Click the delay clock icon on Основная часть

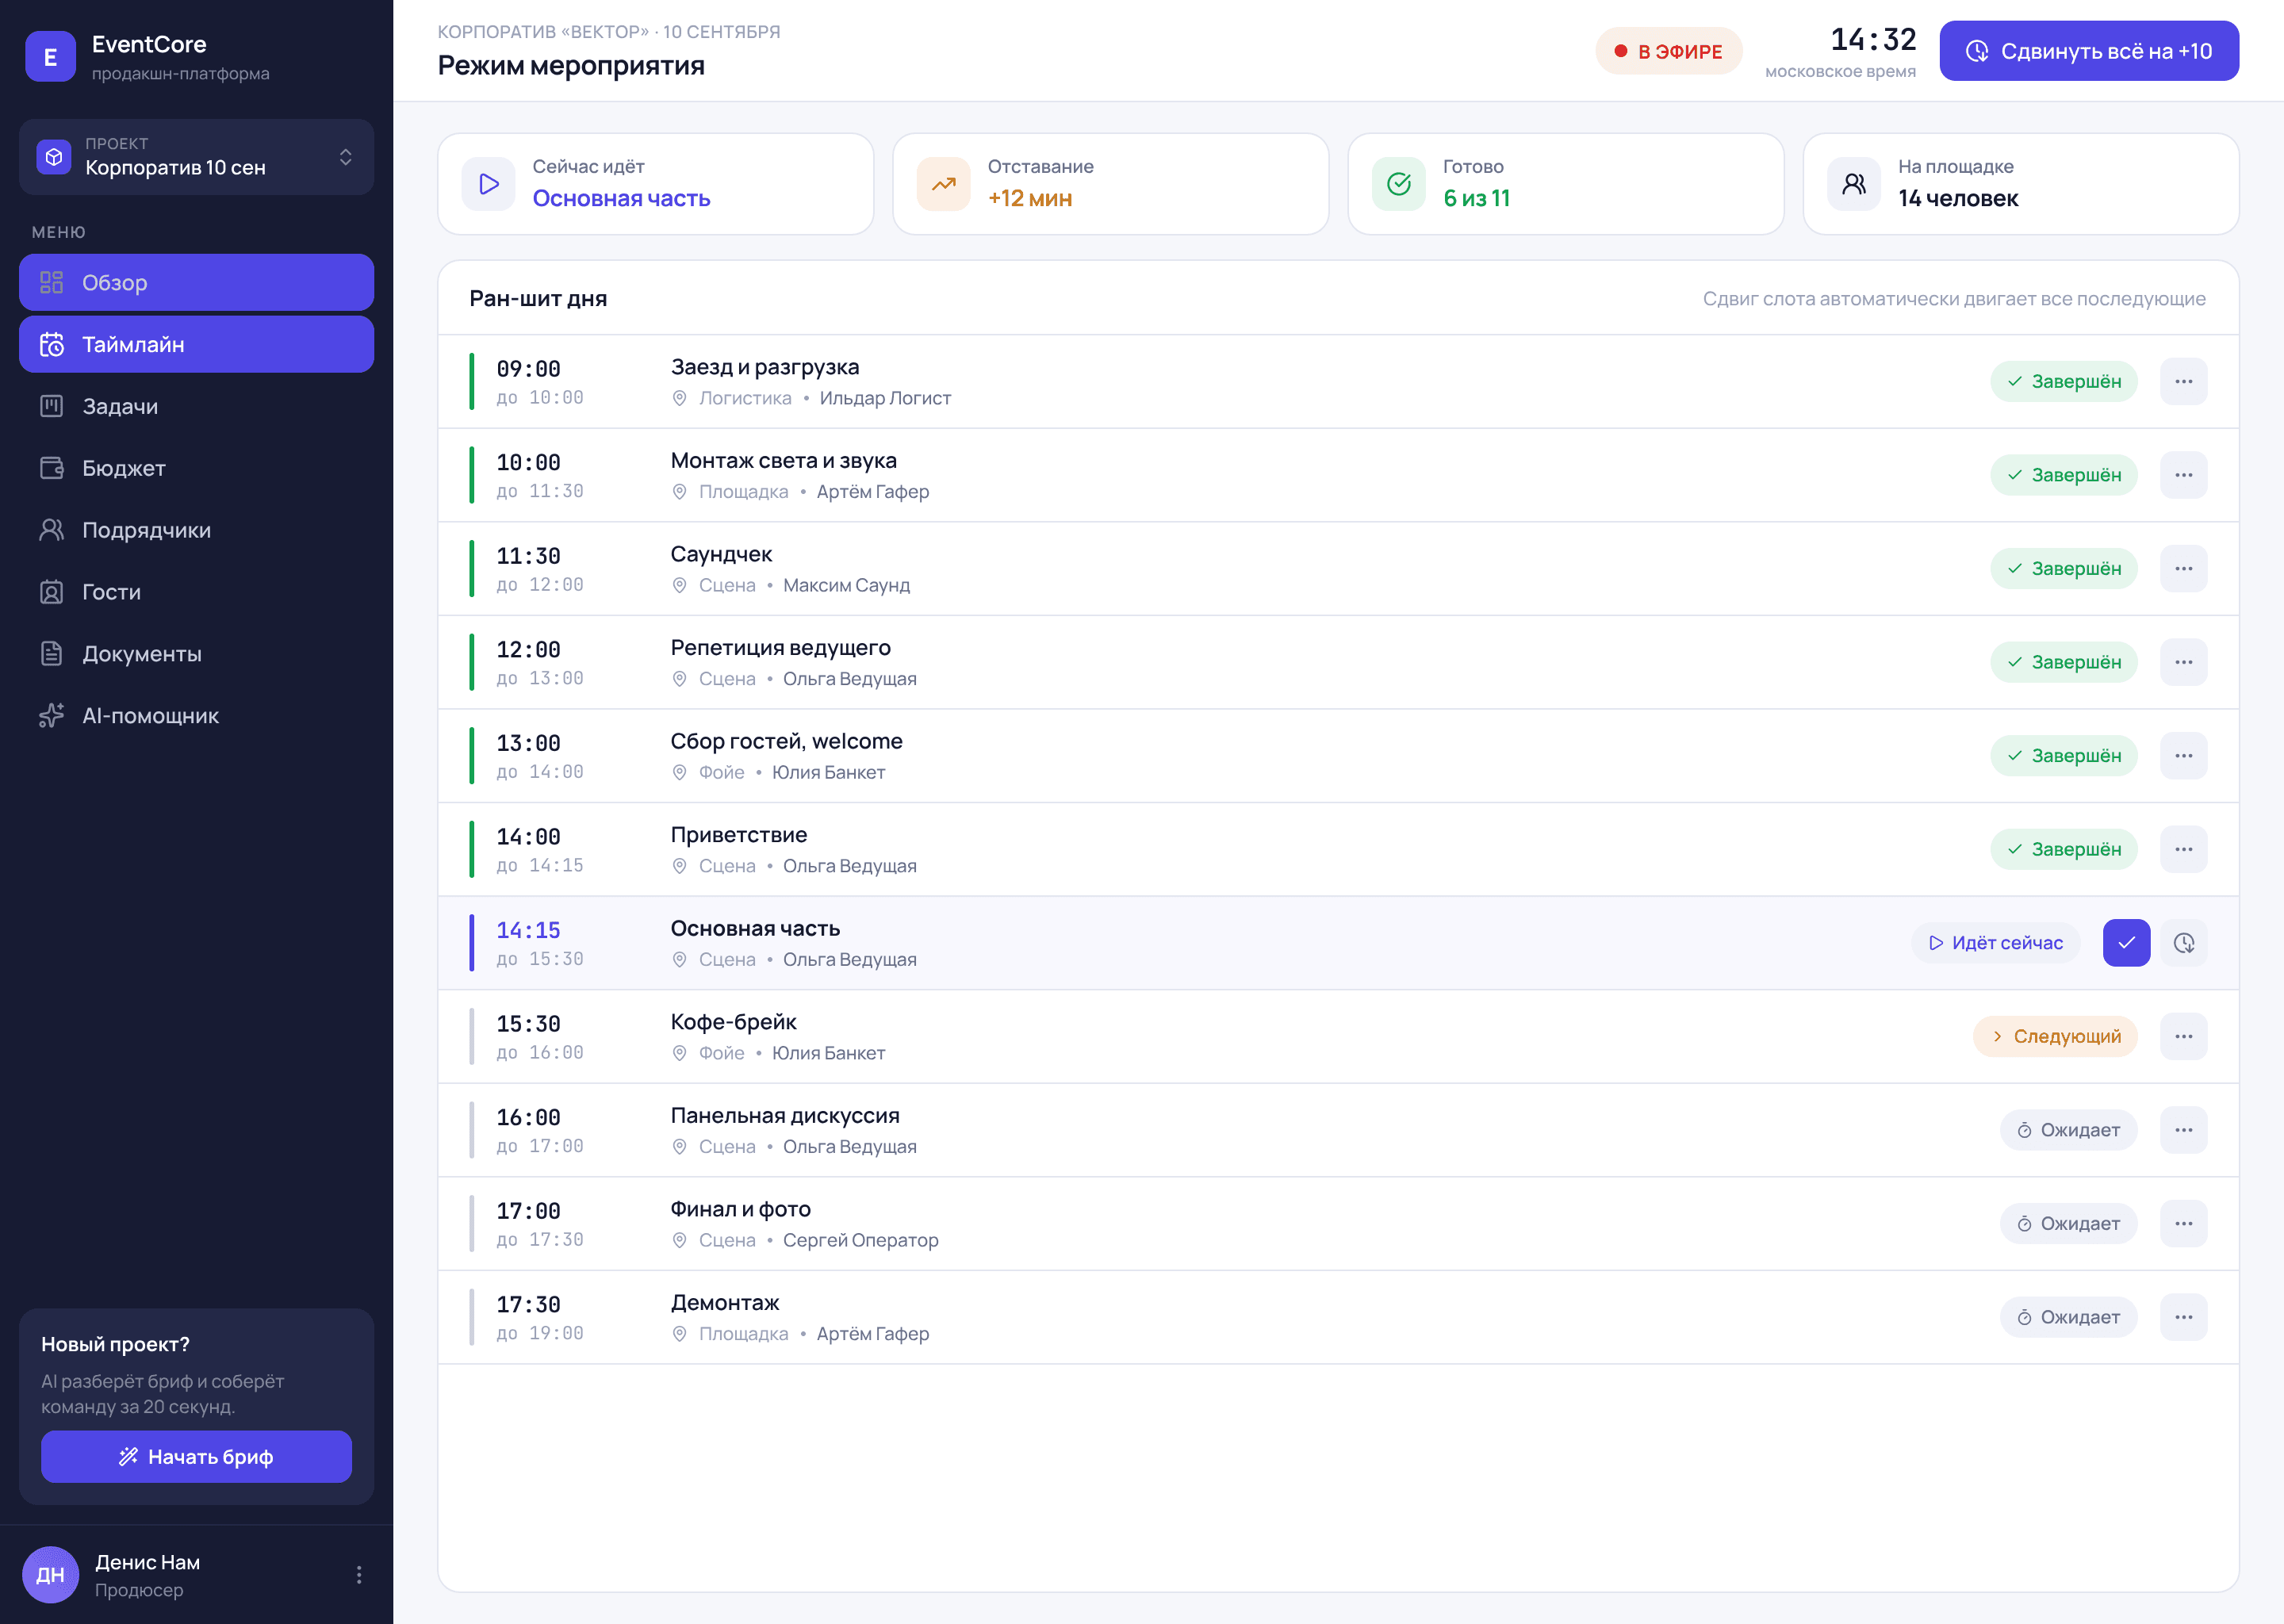(x=2184, y=943)
